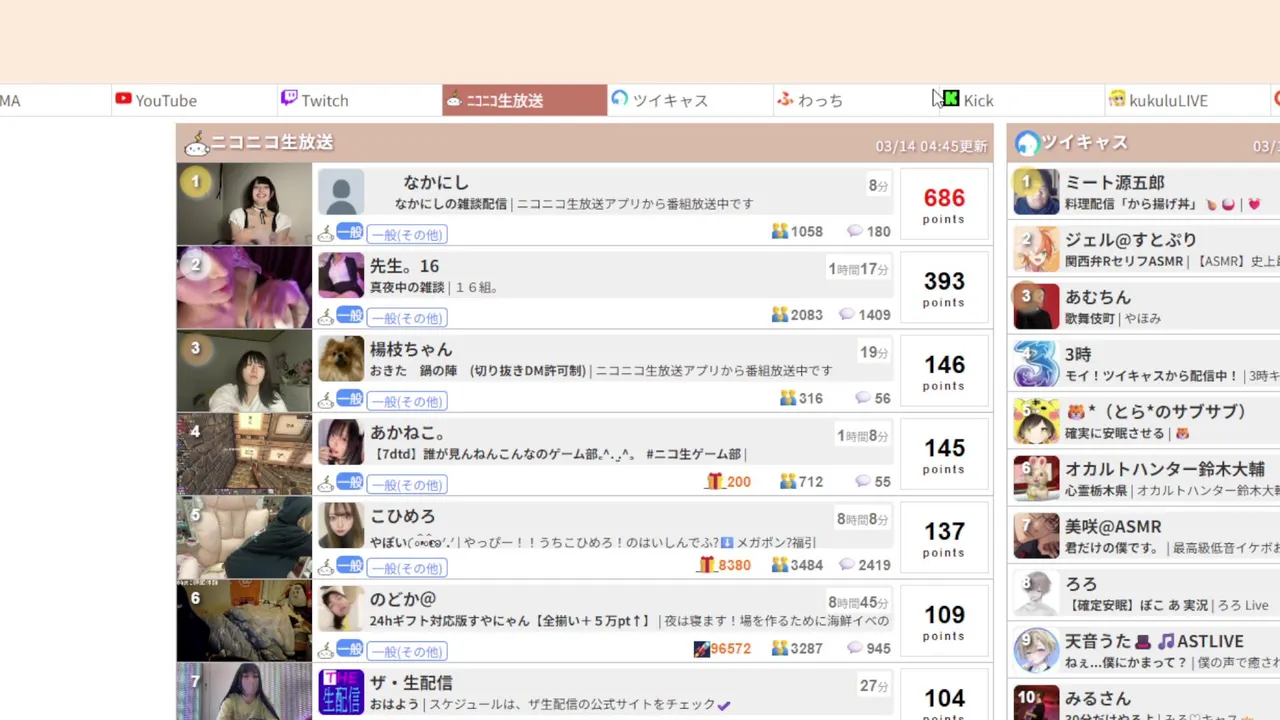This screenshot has height=720, width=1280.
Task: Click こひめろ avatar icon
Action: pos(341,525)
